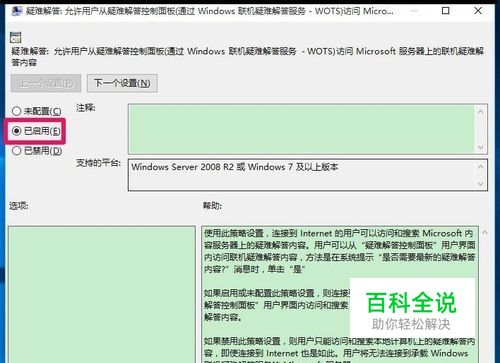Click the 注释: label
The image size is (500, 363).
(86, 108)
